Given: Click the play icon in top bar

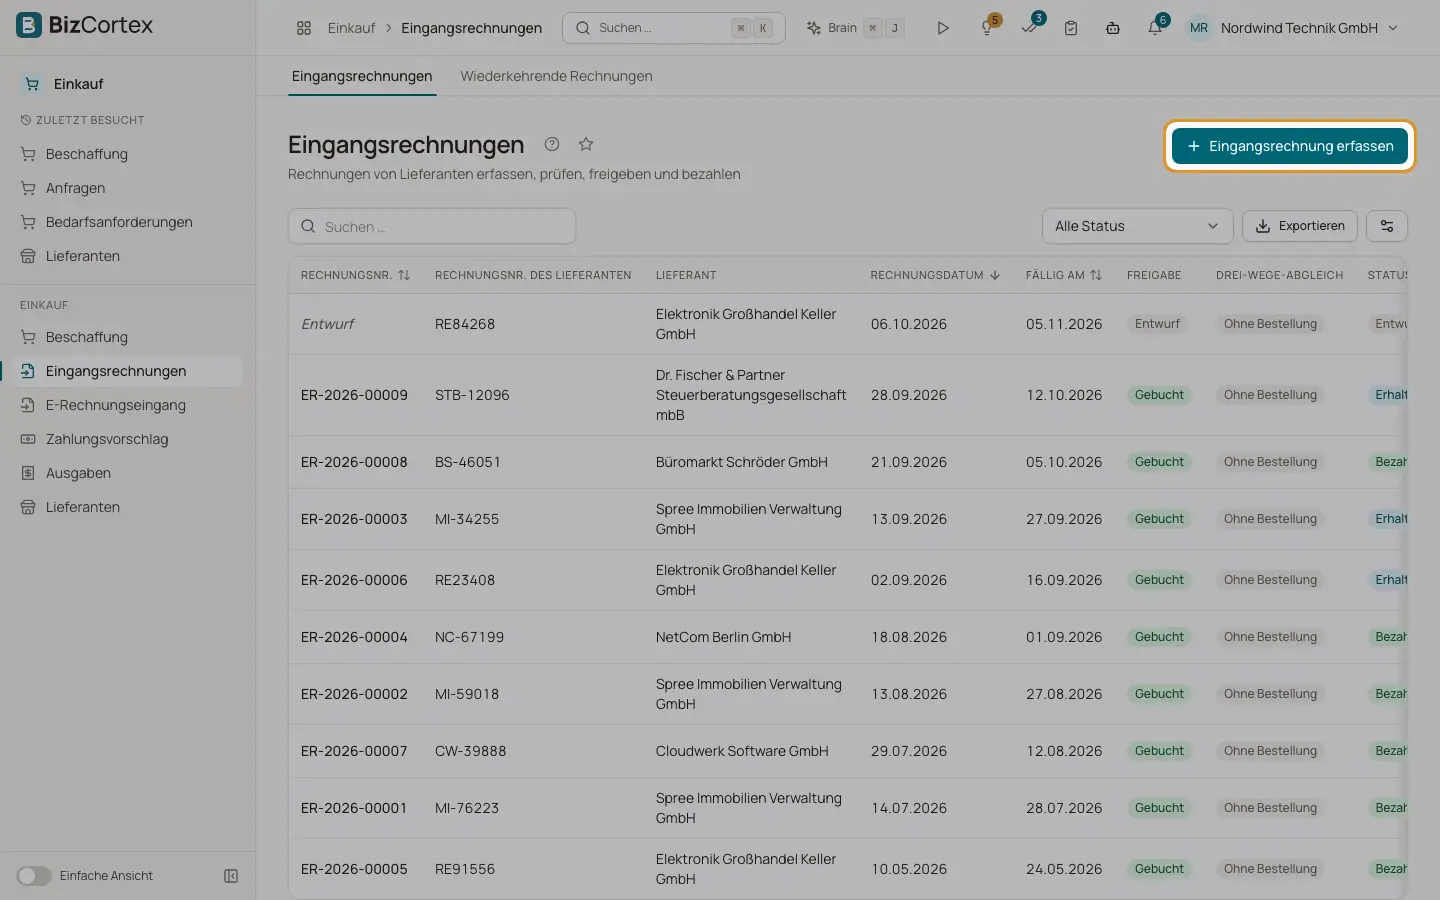Looking at the screenshot, I should click(943, 28).
